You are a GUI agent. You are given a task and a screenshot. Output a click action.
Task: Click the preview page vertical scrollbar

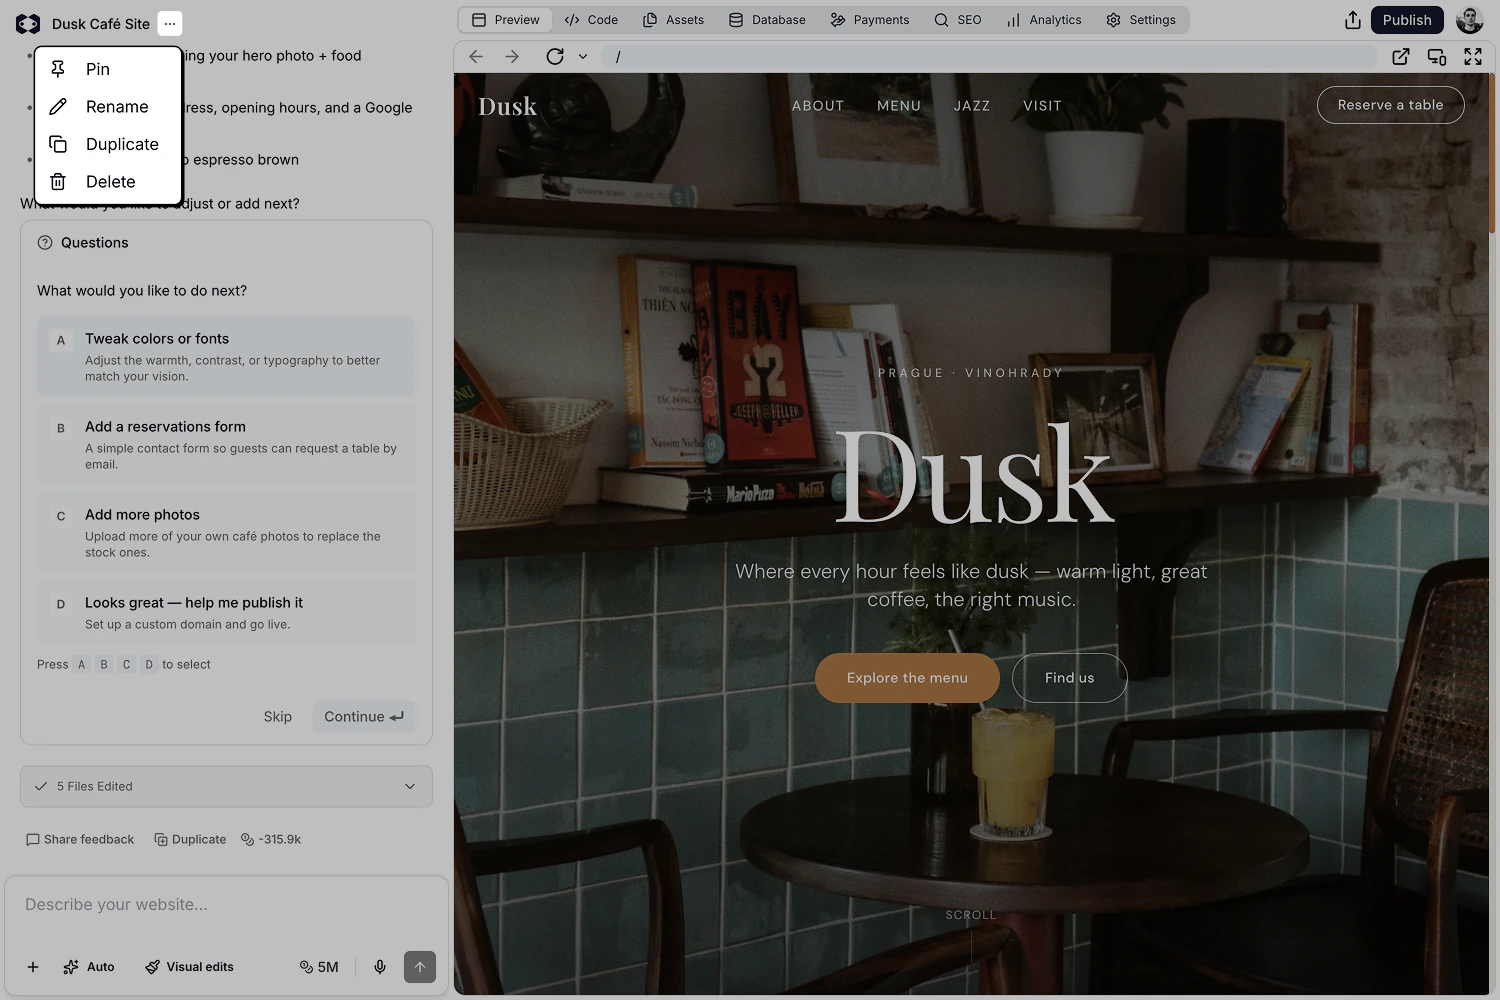(x=1492, y=153)
